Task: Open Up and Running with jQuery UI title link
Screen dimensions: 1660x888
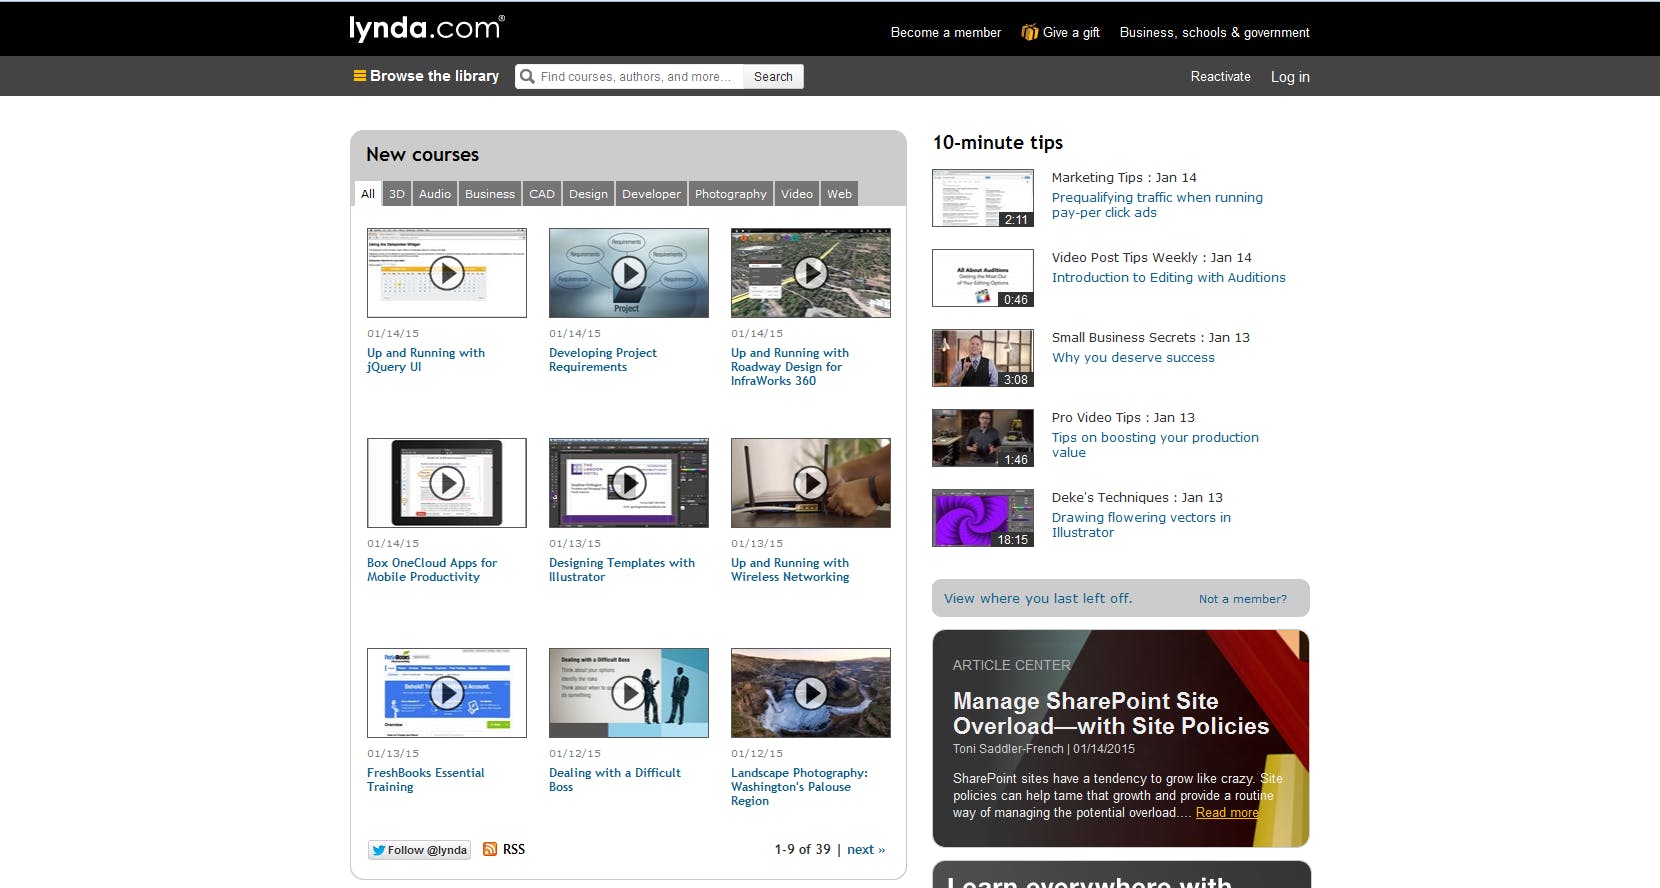Action: 426,360
